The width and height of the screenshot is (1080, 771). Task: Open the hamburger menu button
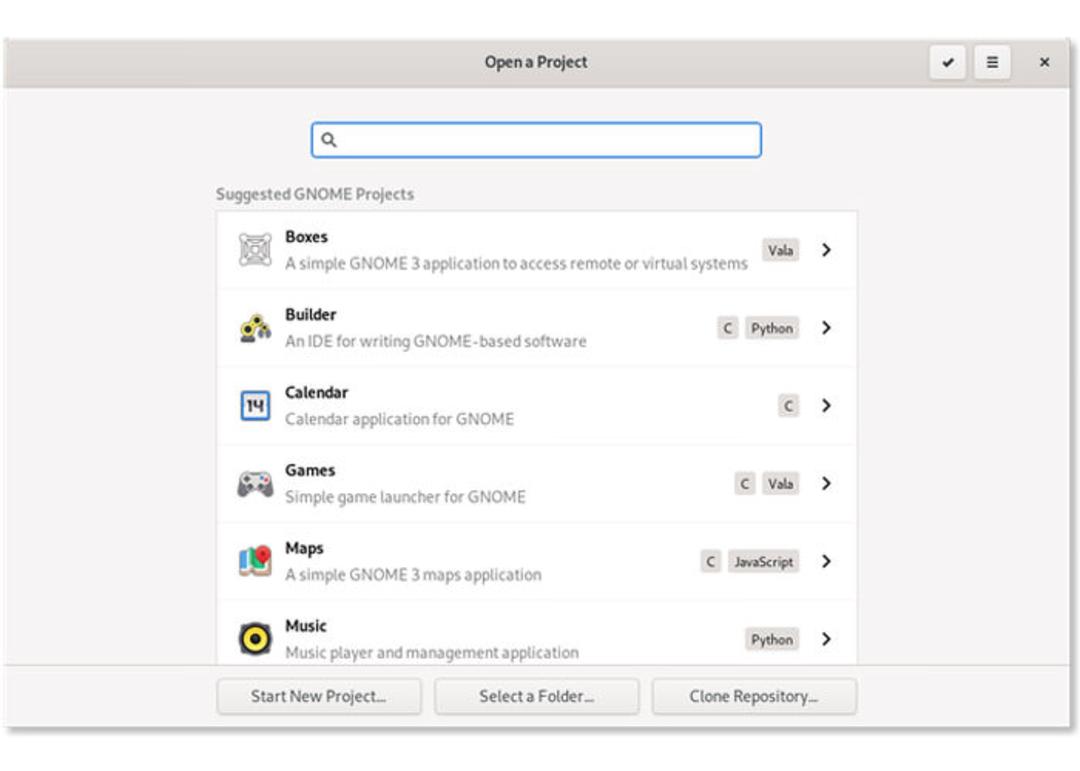pos(992,63)
